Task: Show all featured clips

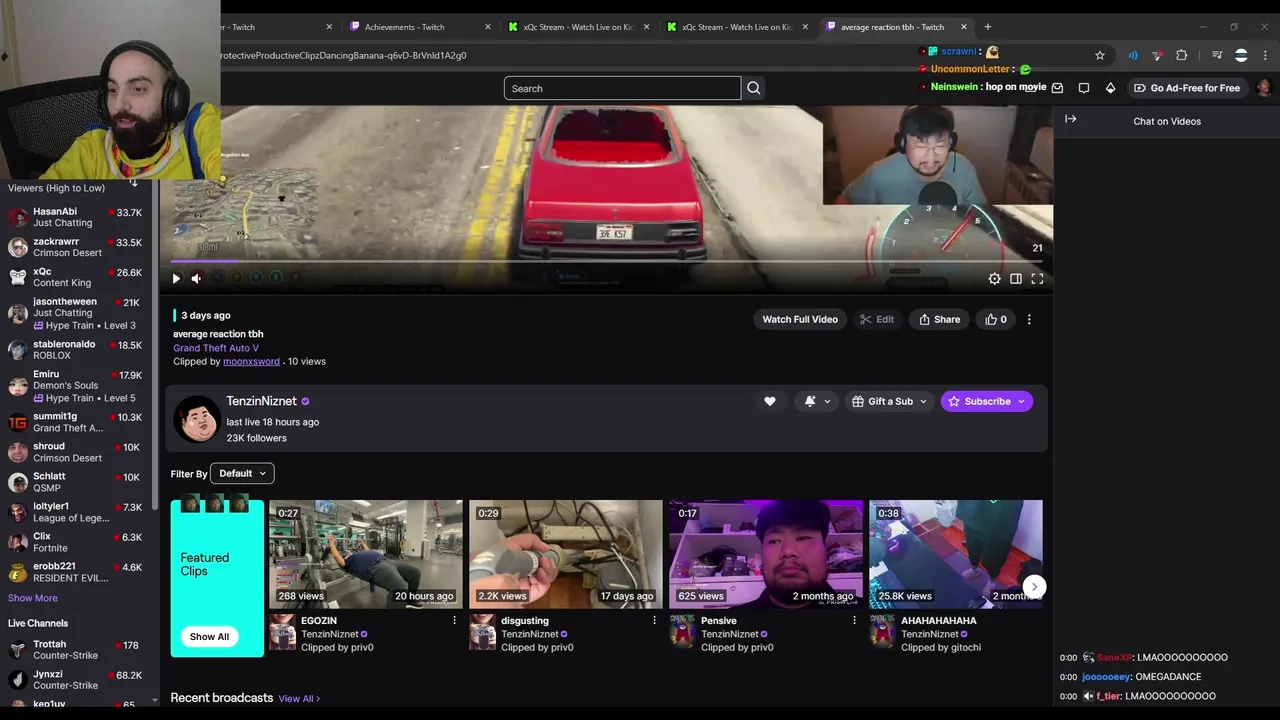Action: [x=209, y=636]
